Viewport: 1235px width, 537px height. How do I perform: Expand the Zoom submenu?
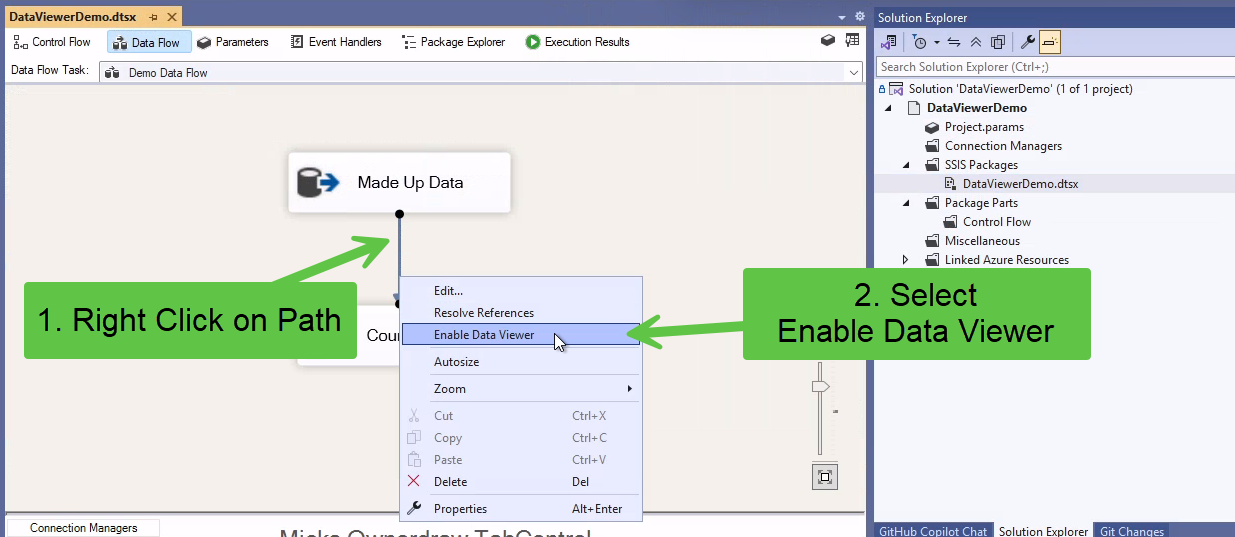(x=521, y=388)
